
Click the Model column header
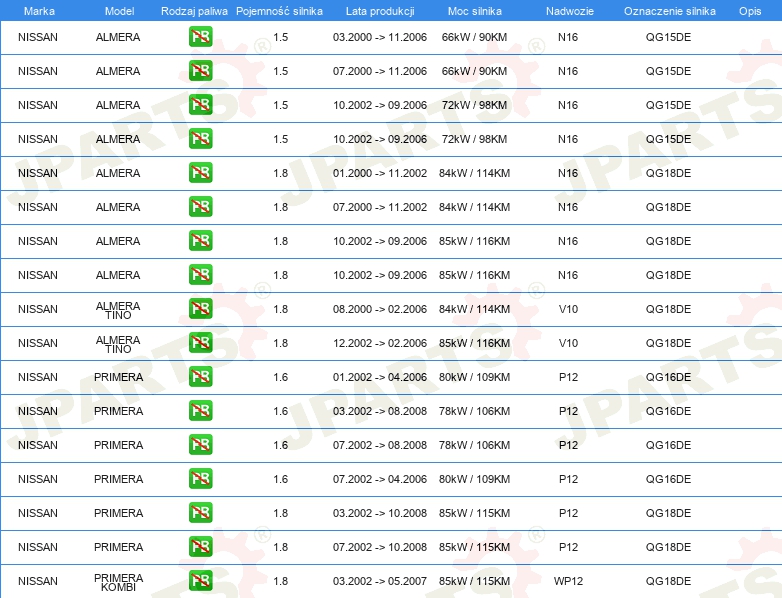(119, 11)
